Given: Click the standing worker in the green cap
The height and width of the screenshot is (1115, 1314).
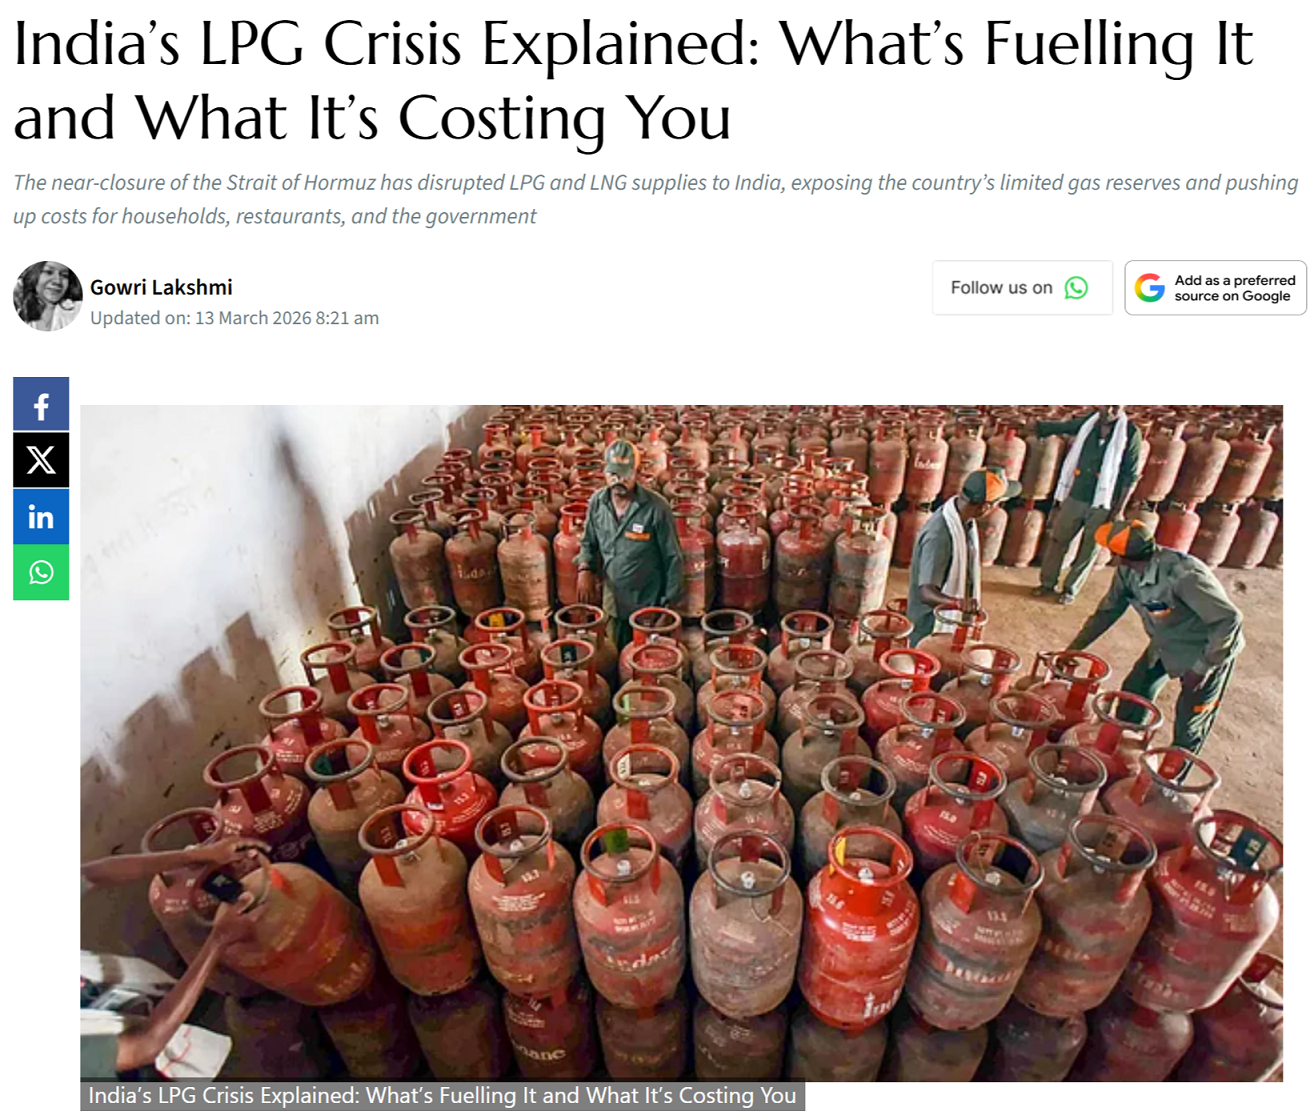Looking at the screenshot, I should (630, 540).
